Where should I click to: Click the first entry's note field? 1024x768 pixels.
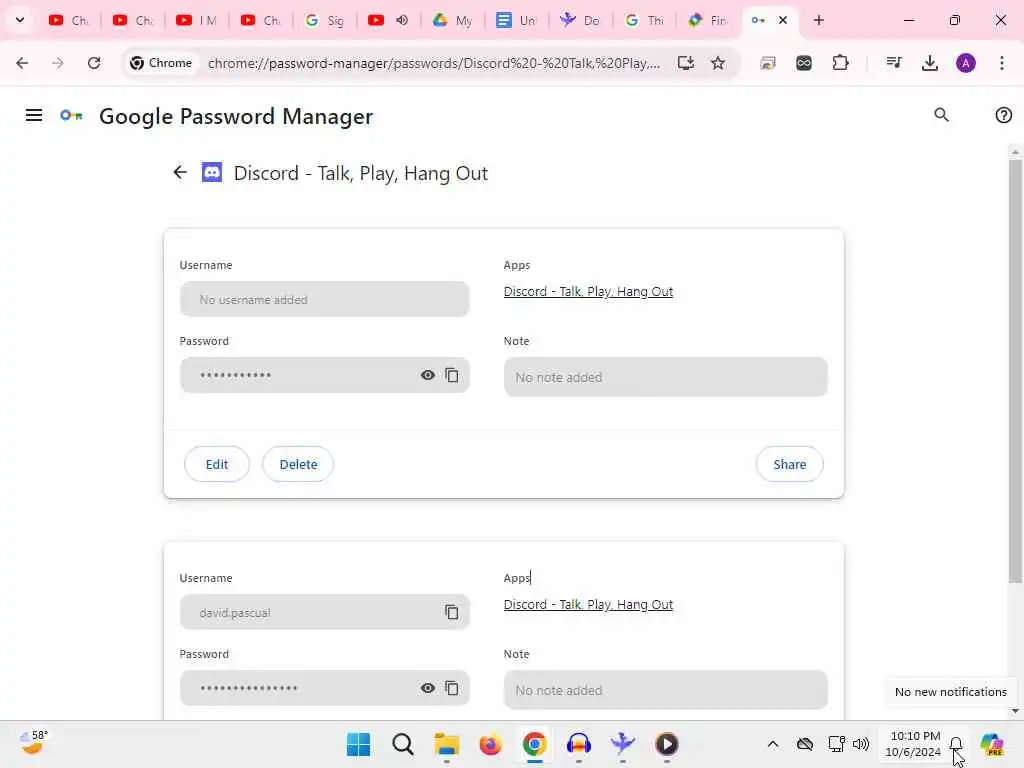click(x=665, y=377)
